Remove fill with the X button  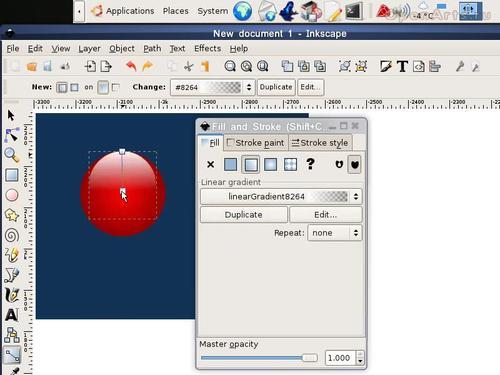click(x=210, y=164)
